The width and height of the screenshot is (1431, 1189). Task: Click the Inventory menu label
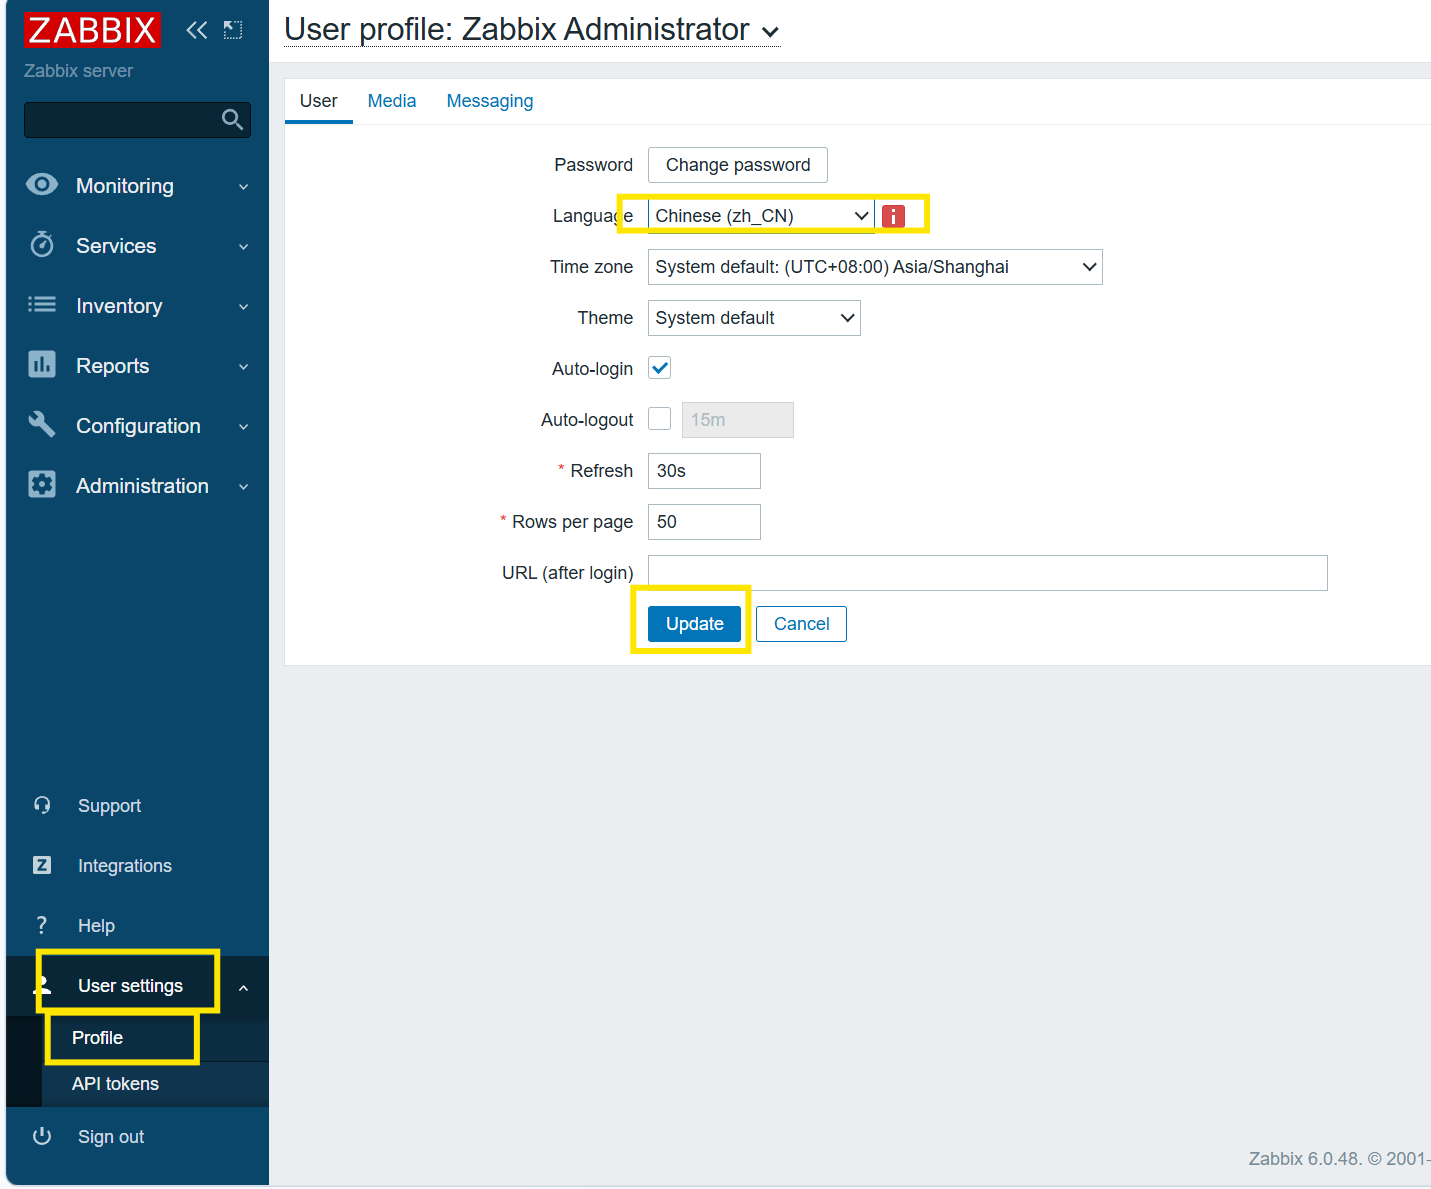point(119,306)
